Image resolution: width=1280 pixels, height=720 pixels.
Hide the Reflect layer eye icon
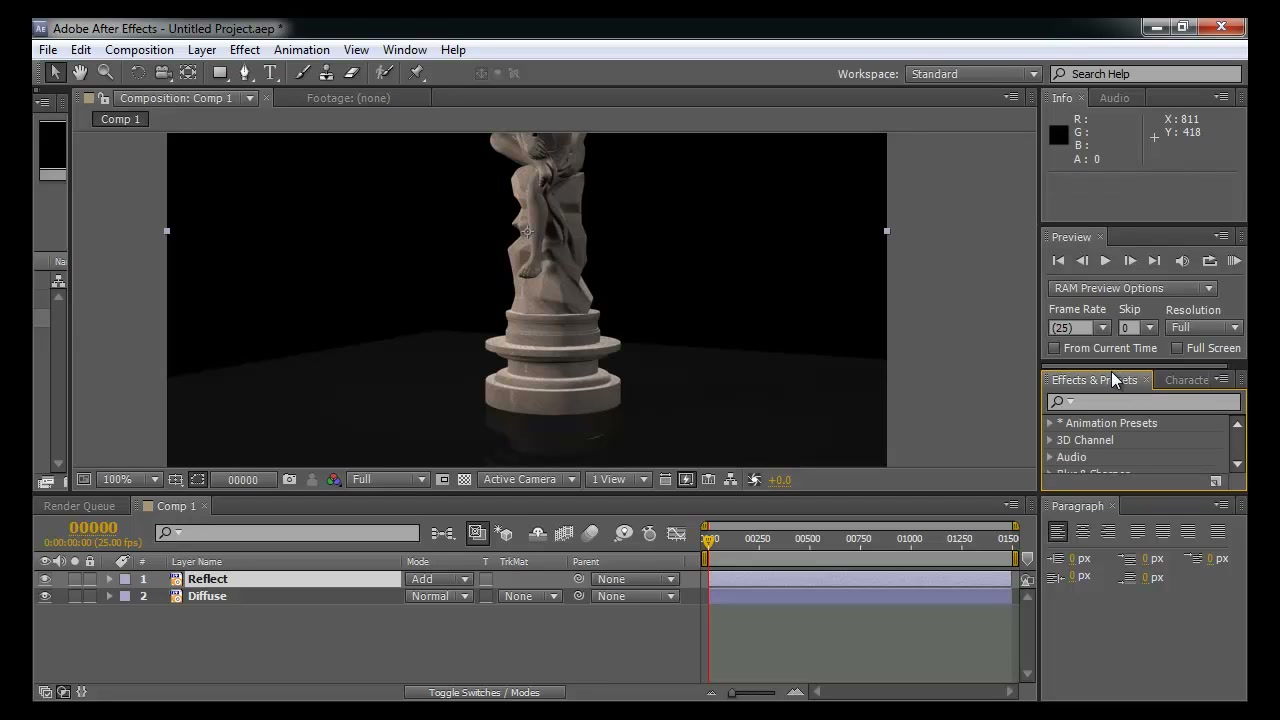point(44,579)
